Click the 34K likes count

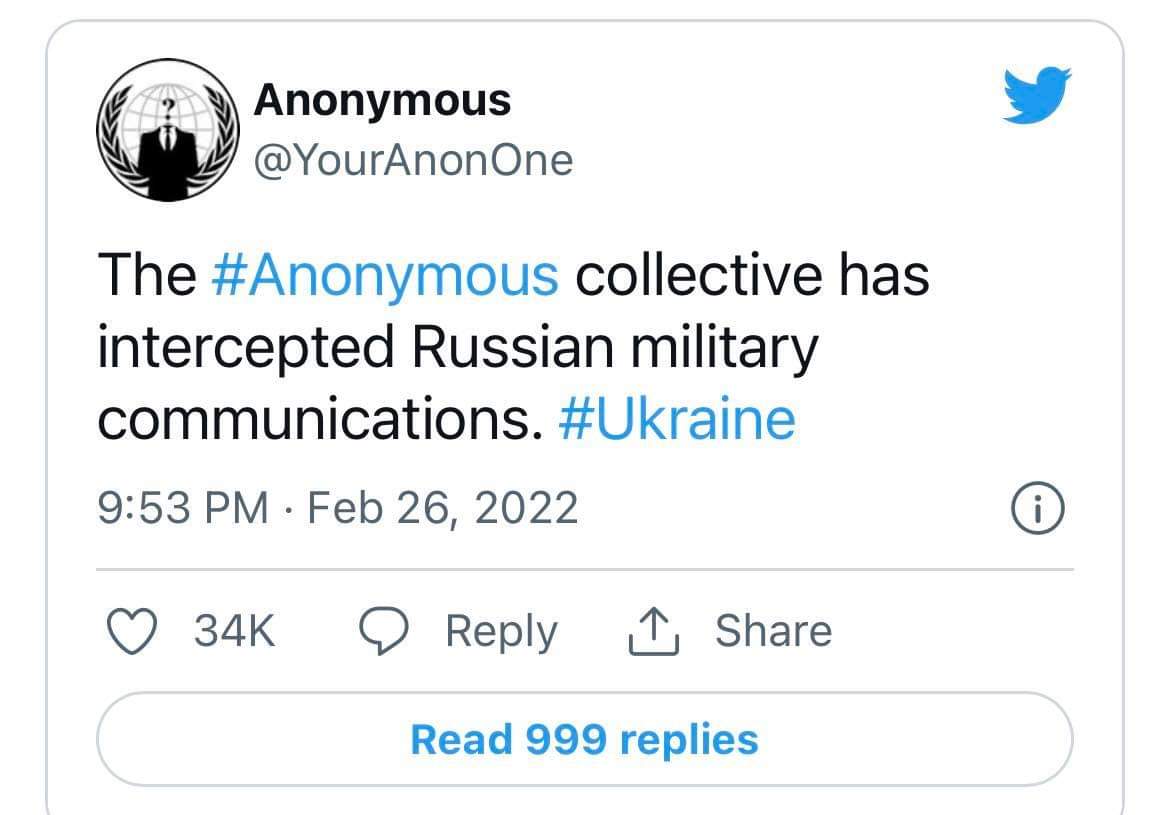235,631
